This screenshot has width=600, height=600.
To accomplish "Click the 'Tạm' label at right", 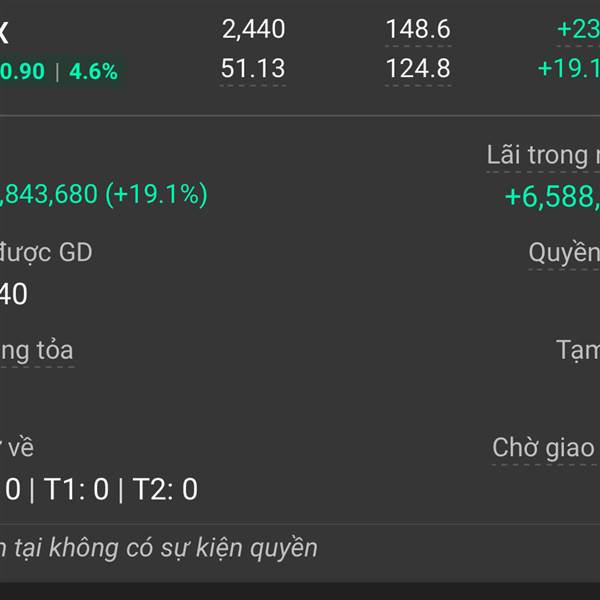I will click(x=578, y=350).
